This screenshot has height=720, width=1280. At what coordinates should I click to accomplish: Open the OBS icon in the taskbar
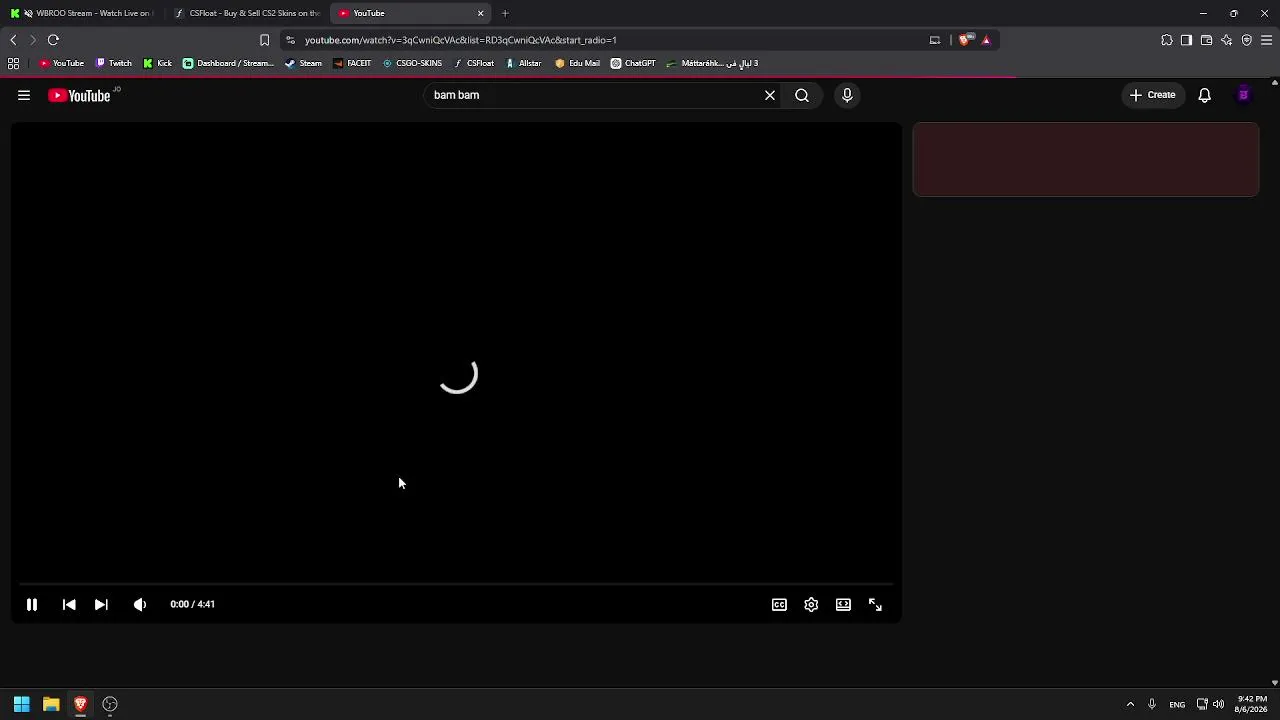[x=110, y=704]
